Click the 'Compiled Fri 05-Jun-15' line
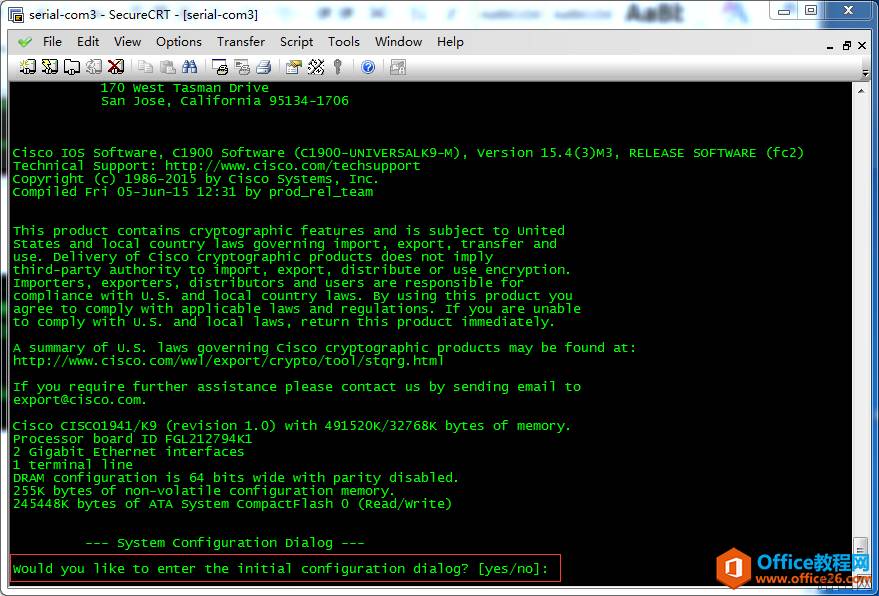This screenshot has width=879, height=596. pyautogui.click(x=193, y=192)
